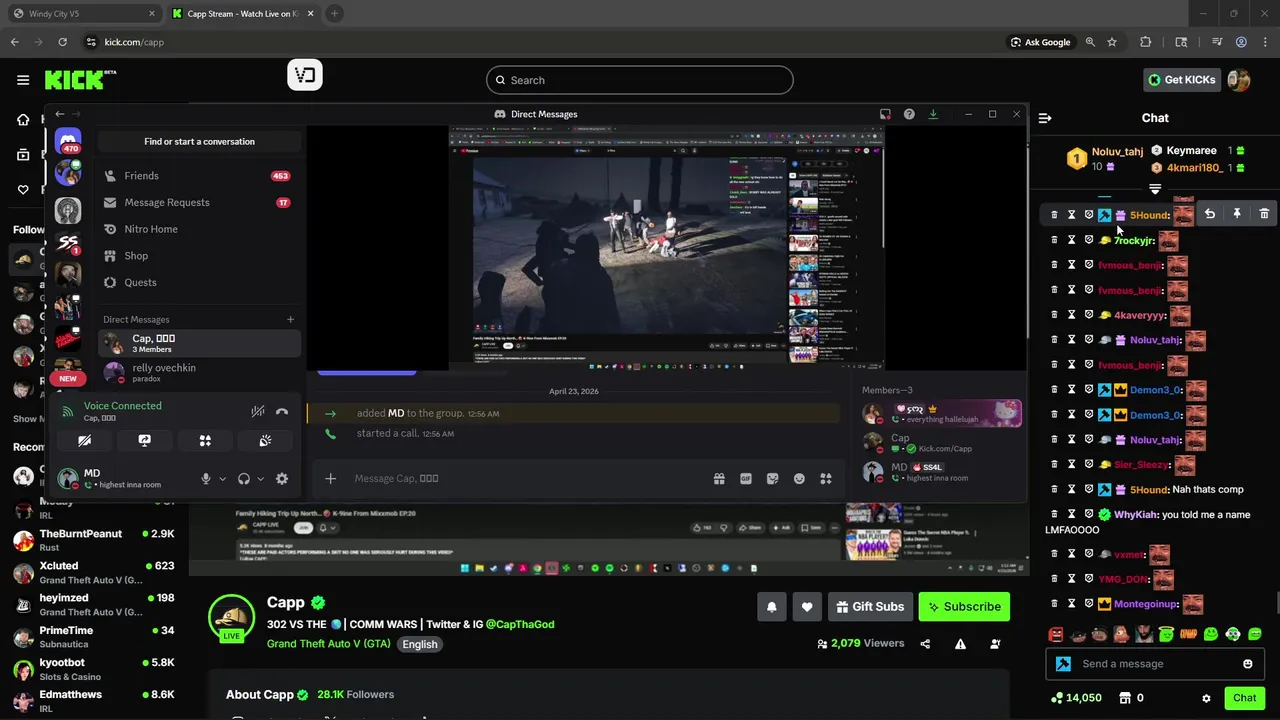Toggle follow heart for Capp
Image resolution: width=1280 pixels, height=720 pixels.
(x=807, y=607)
